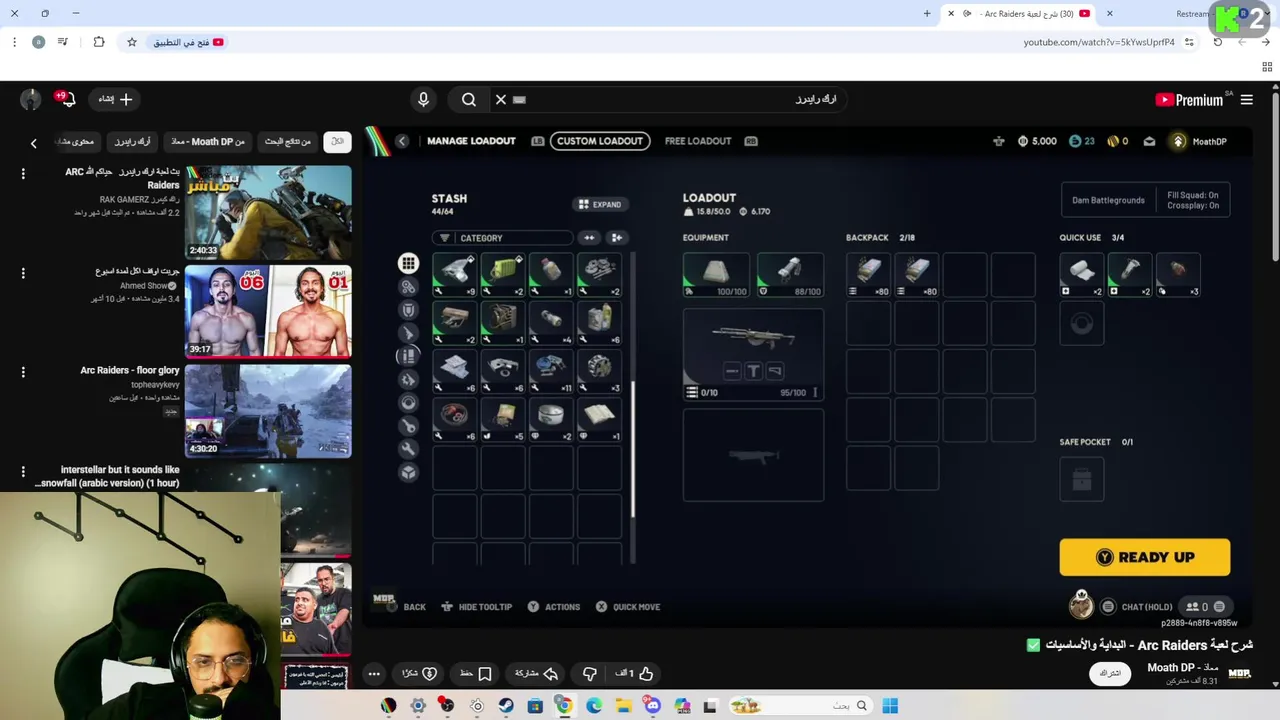Click the stash auto-arrange icon beside sort arrows
Image resolution: width=1280 pixels, height=720 pixels.
[x=617, y=238]
